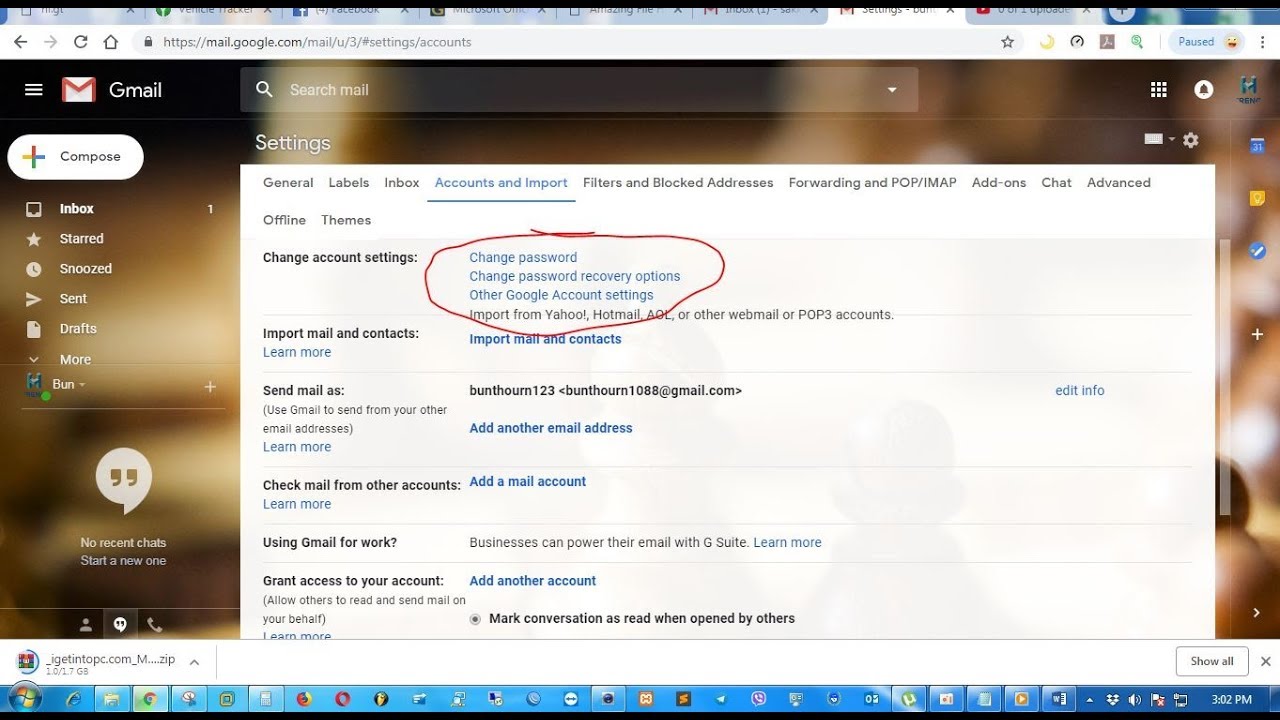
Task: Get add-ons with side panel plus icon
Action: 1257,334
